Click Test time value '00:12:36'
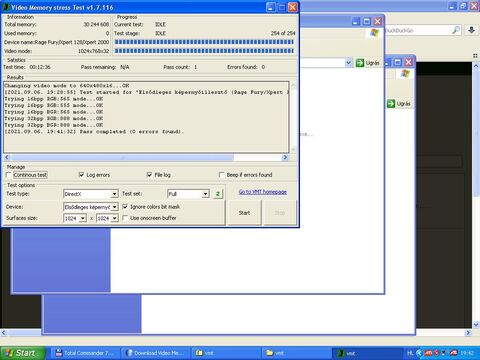480x360 pixels. tap(40, 67)
